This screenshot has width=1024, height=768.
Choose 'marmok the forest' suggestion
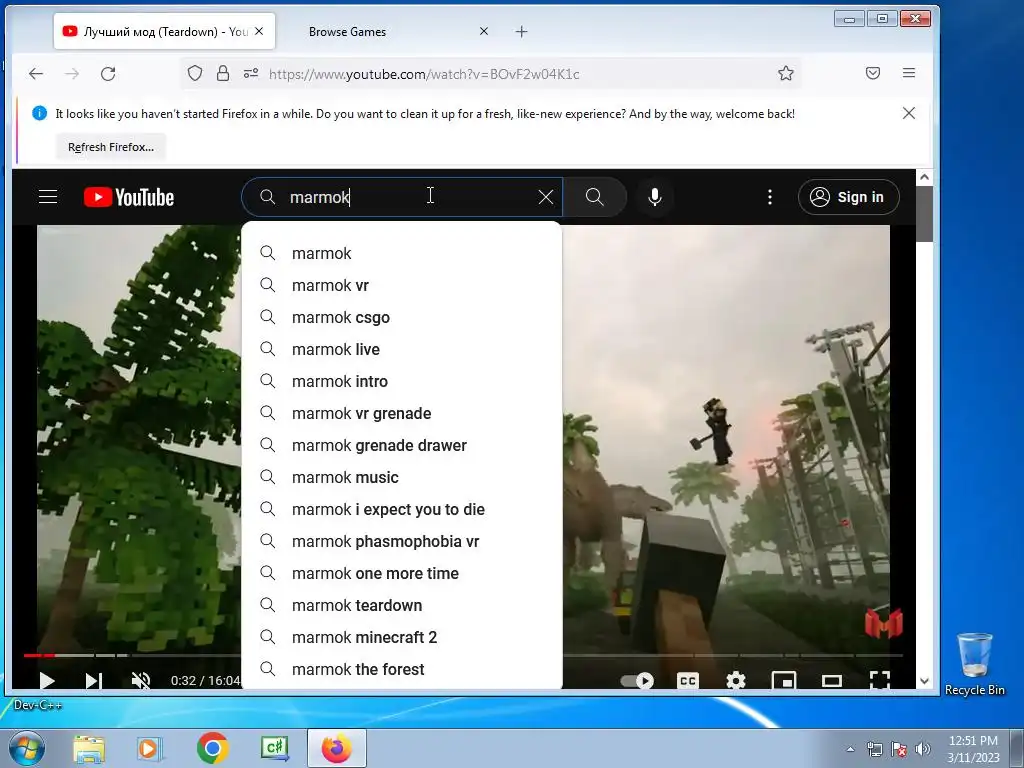point(402,669)
